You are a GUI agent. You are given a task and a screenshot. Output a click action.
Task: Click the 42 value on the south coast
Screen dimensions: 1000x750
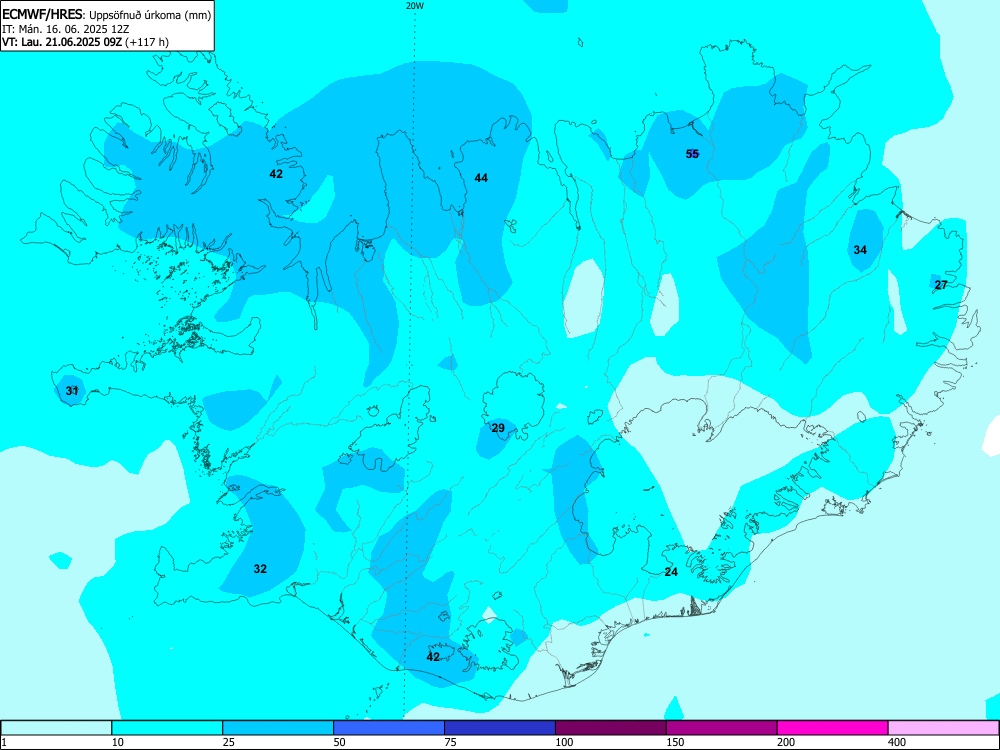[x=433, y=657]
